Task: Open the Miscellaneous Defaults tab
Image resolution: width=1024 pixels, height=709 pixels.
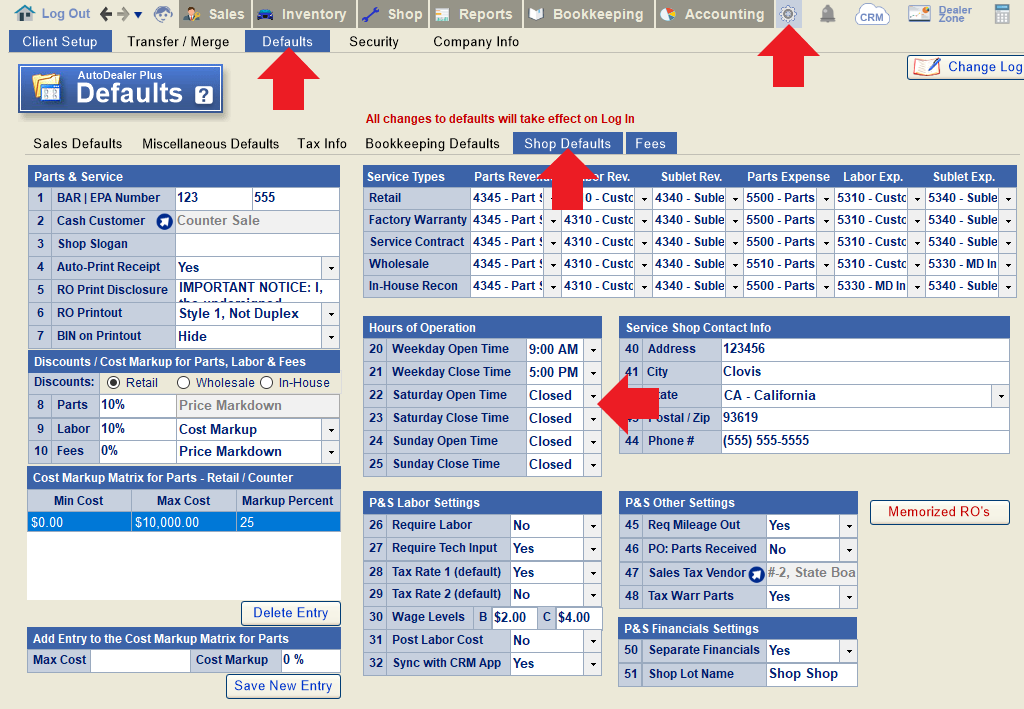Action: (x=210, y=144)
